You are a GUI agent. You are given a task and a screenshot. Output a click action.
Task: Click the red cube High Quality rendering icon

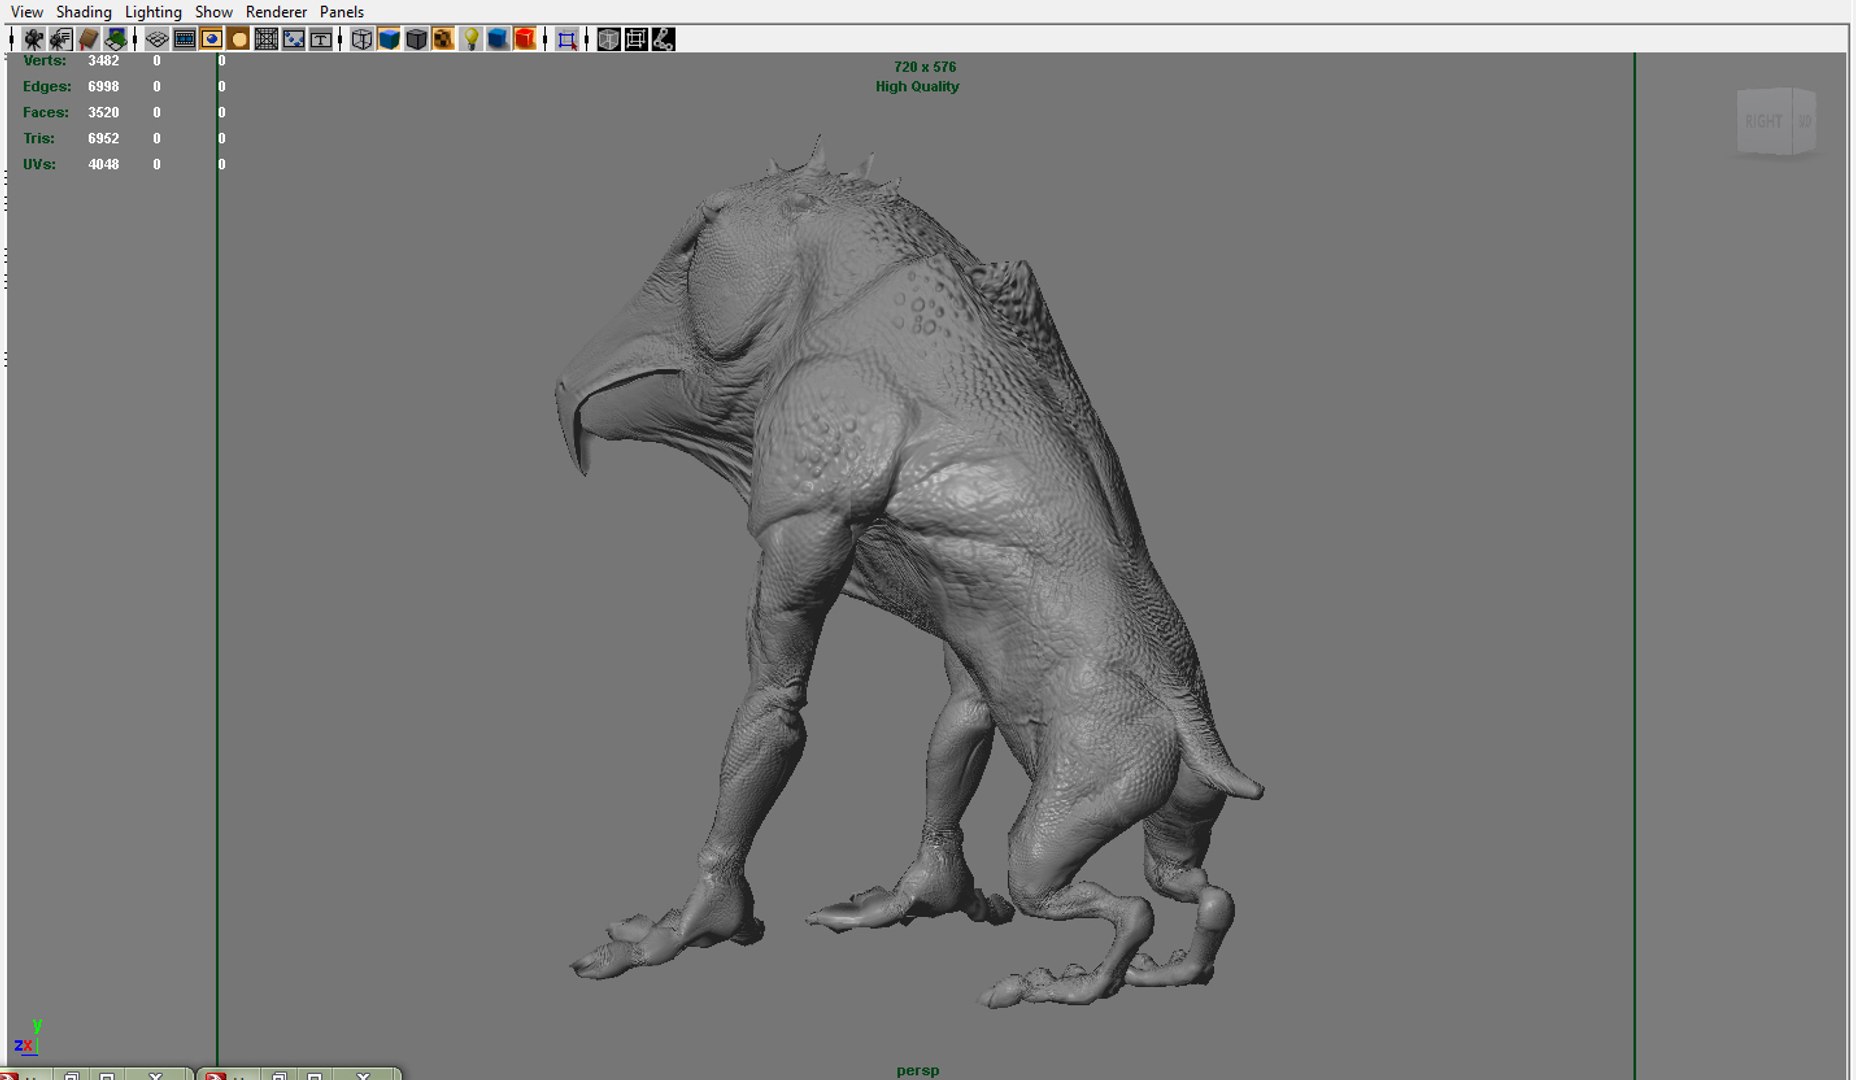525,39
